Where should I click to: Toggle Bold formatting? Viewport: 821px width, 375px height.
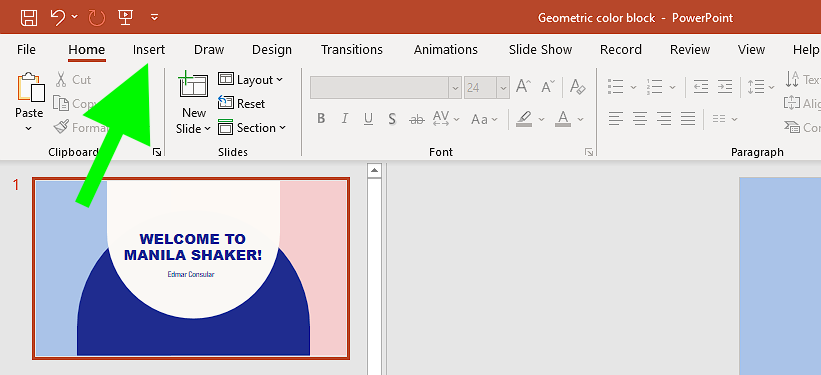tap(321, 119)
